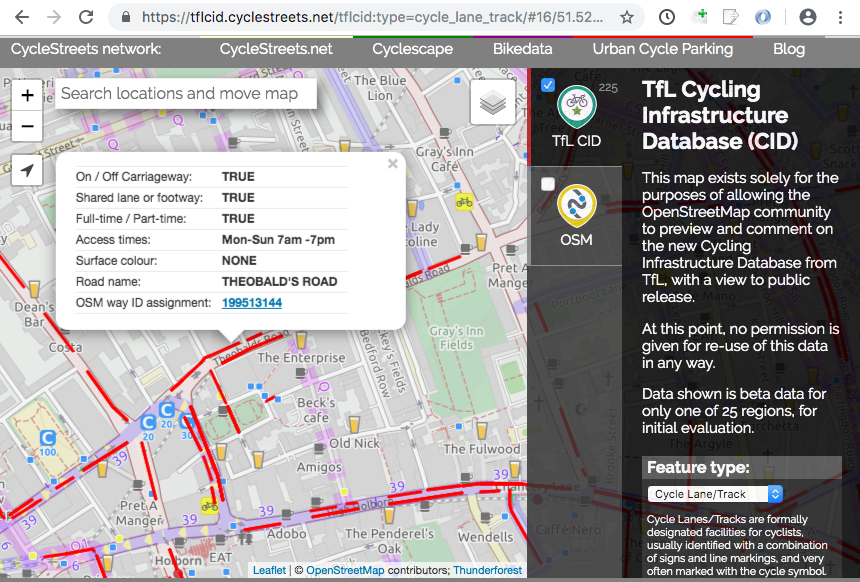The image size is (860, 582).
Task: Zoom out on the map
Action: click(27, 126)
